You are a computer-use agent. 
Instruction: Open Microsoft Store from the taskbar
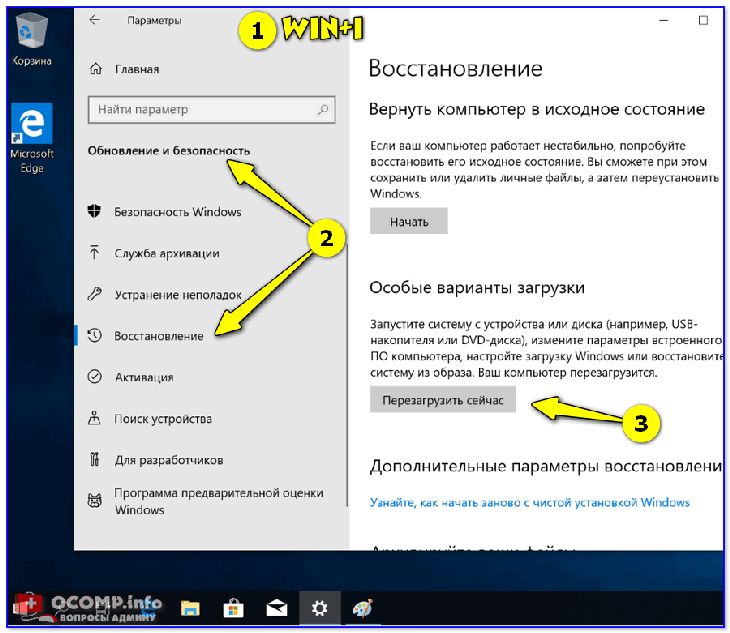(x=233, y=608)
